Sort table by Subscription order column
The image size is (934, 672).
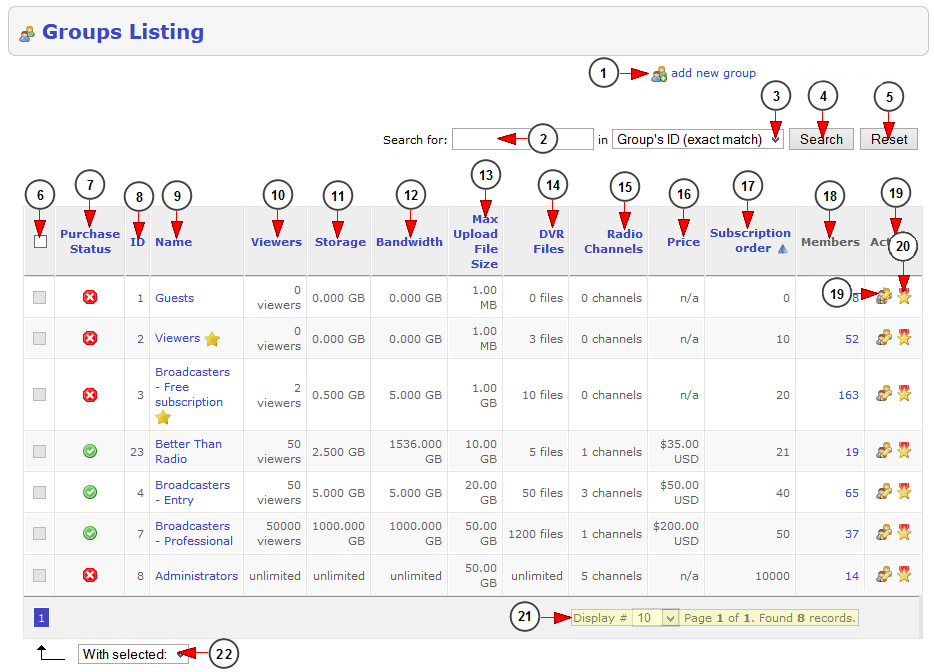coord(749,241)
